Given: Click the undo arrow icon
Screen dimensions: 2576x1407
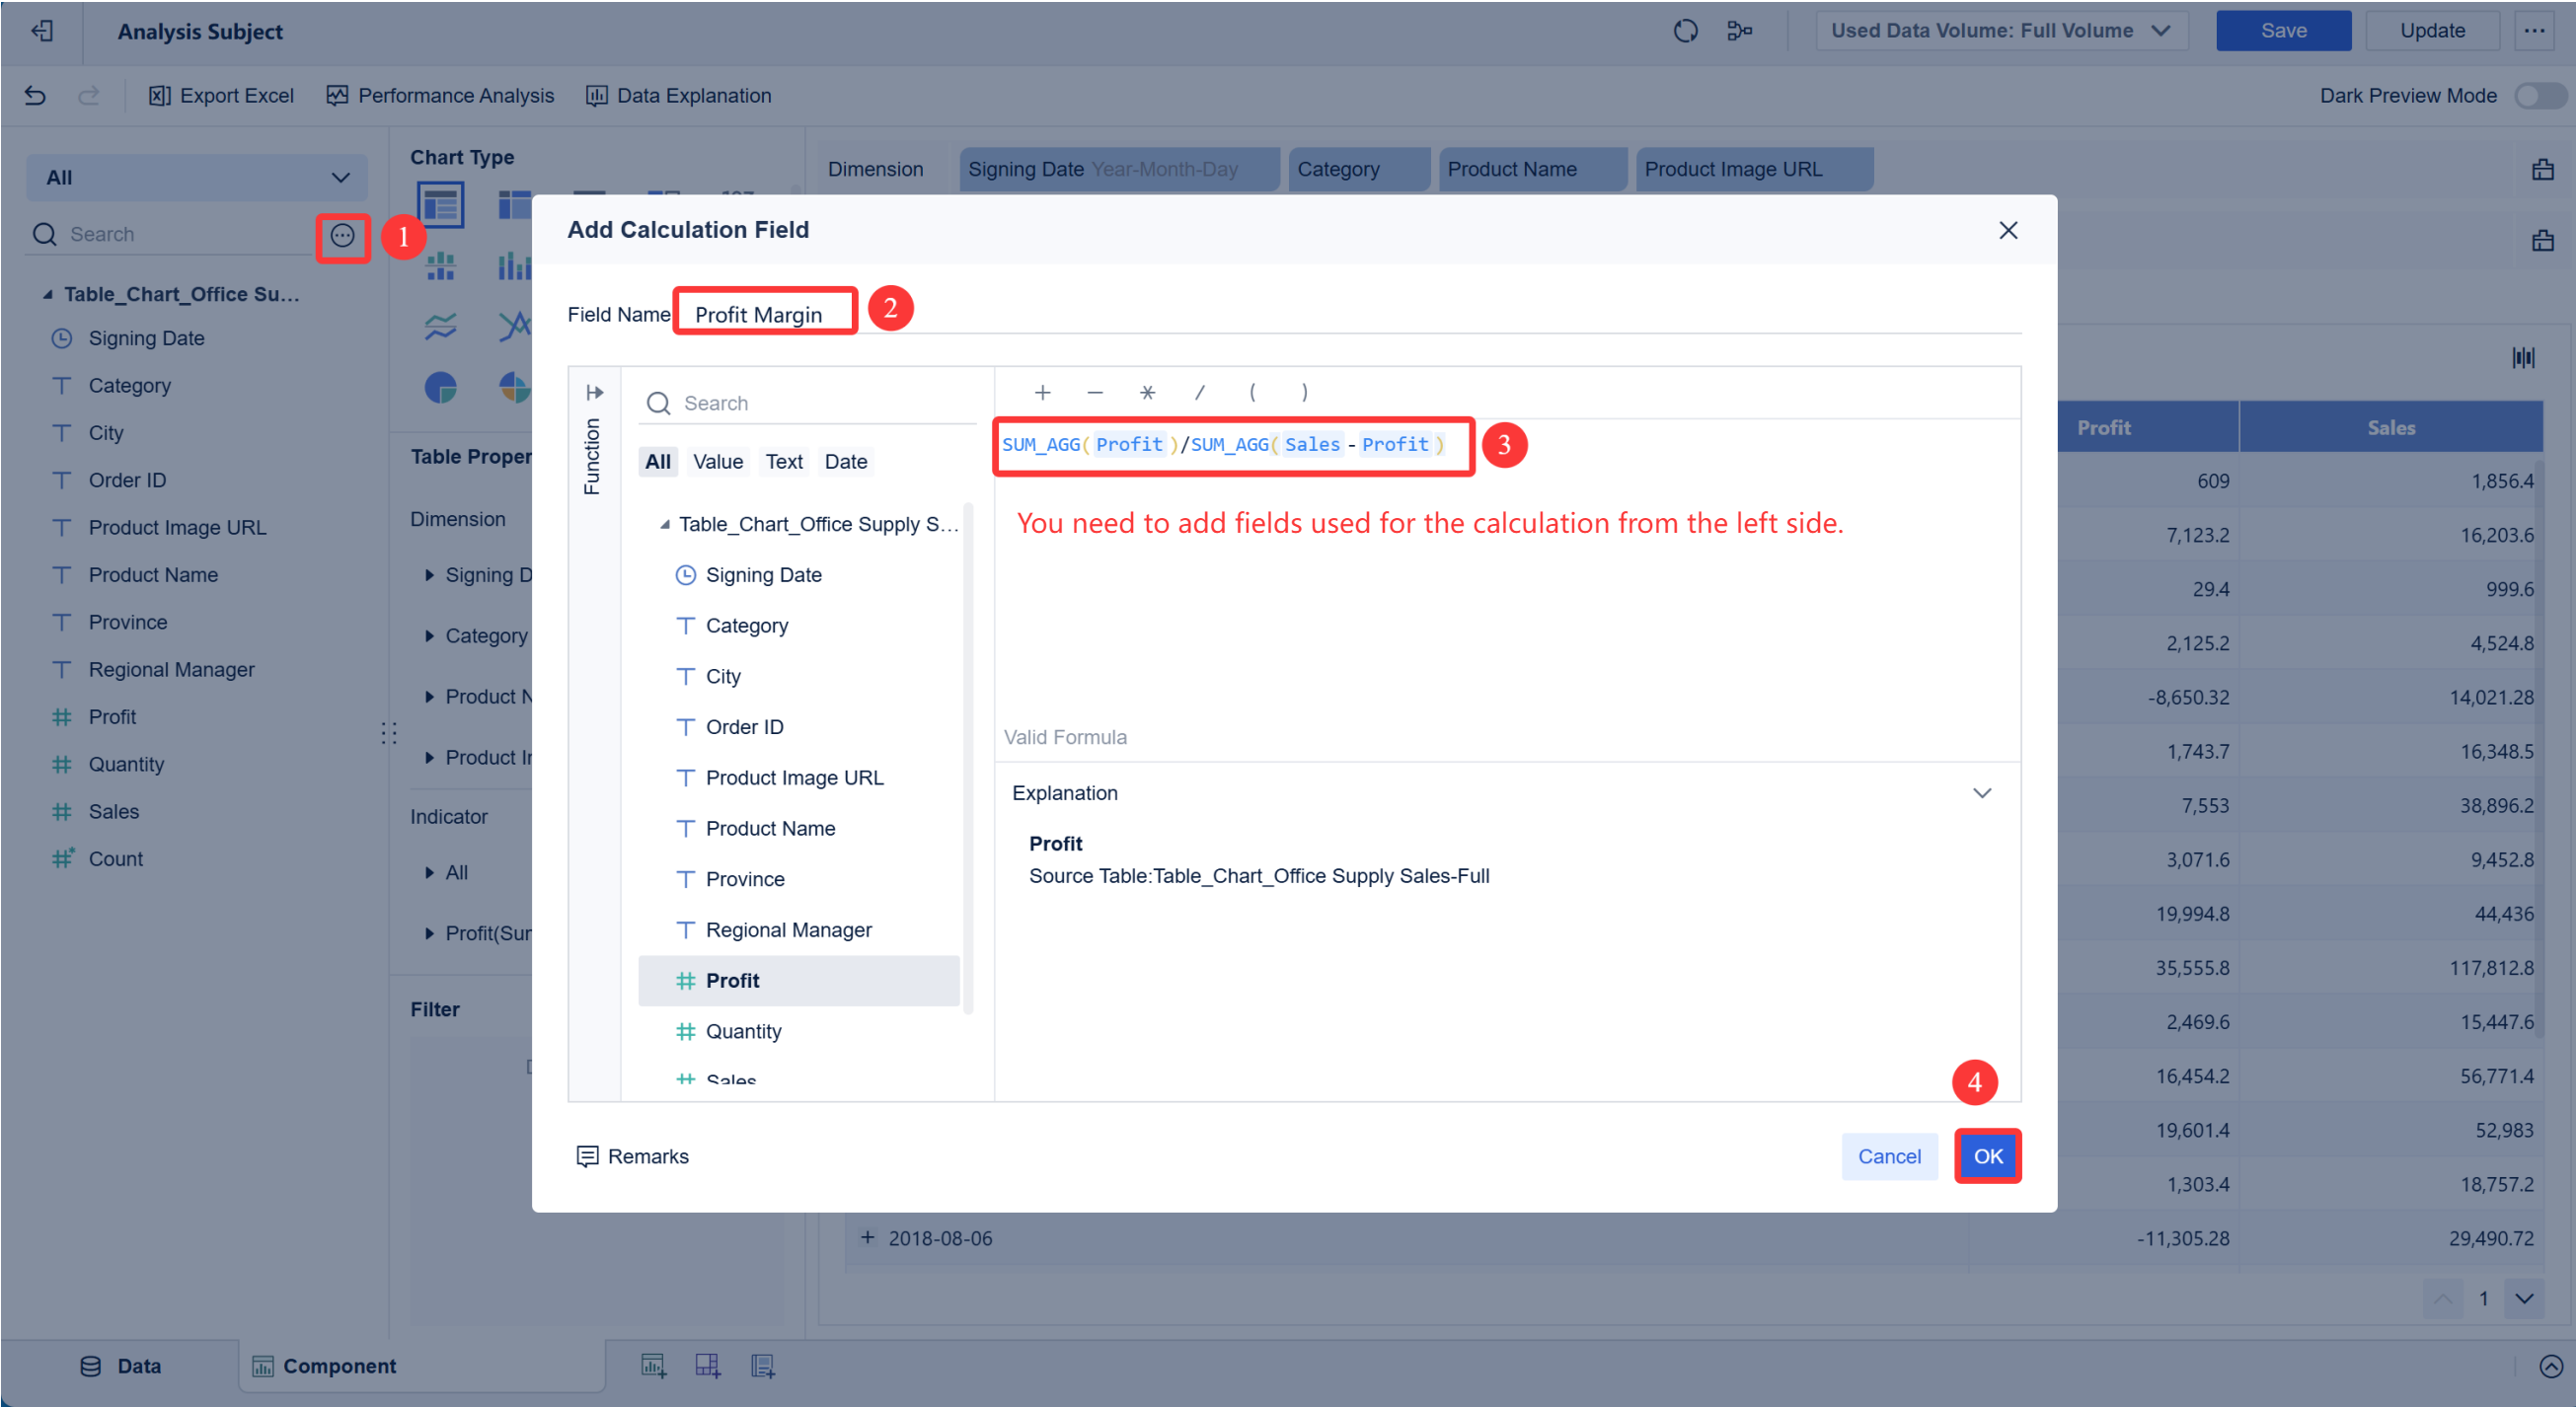Looking at the screenshot, I should click(35, 95).
